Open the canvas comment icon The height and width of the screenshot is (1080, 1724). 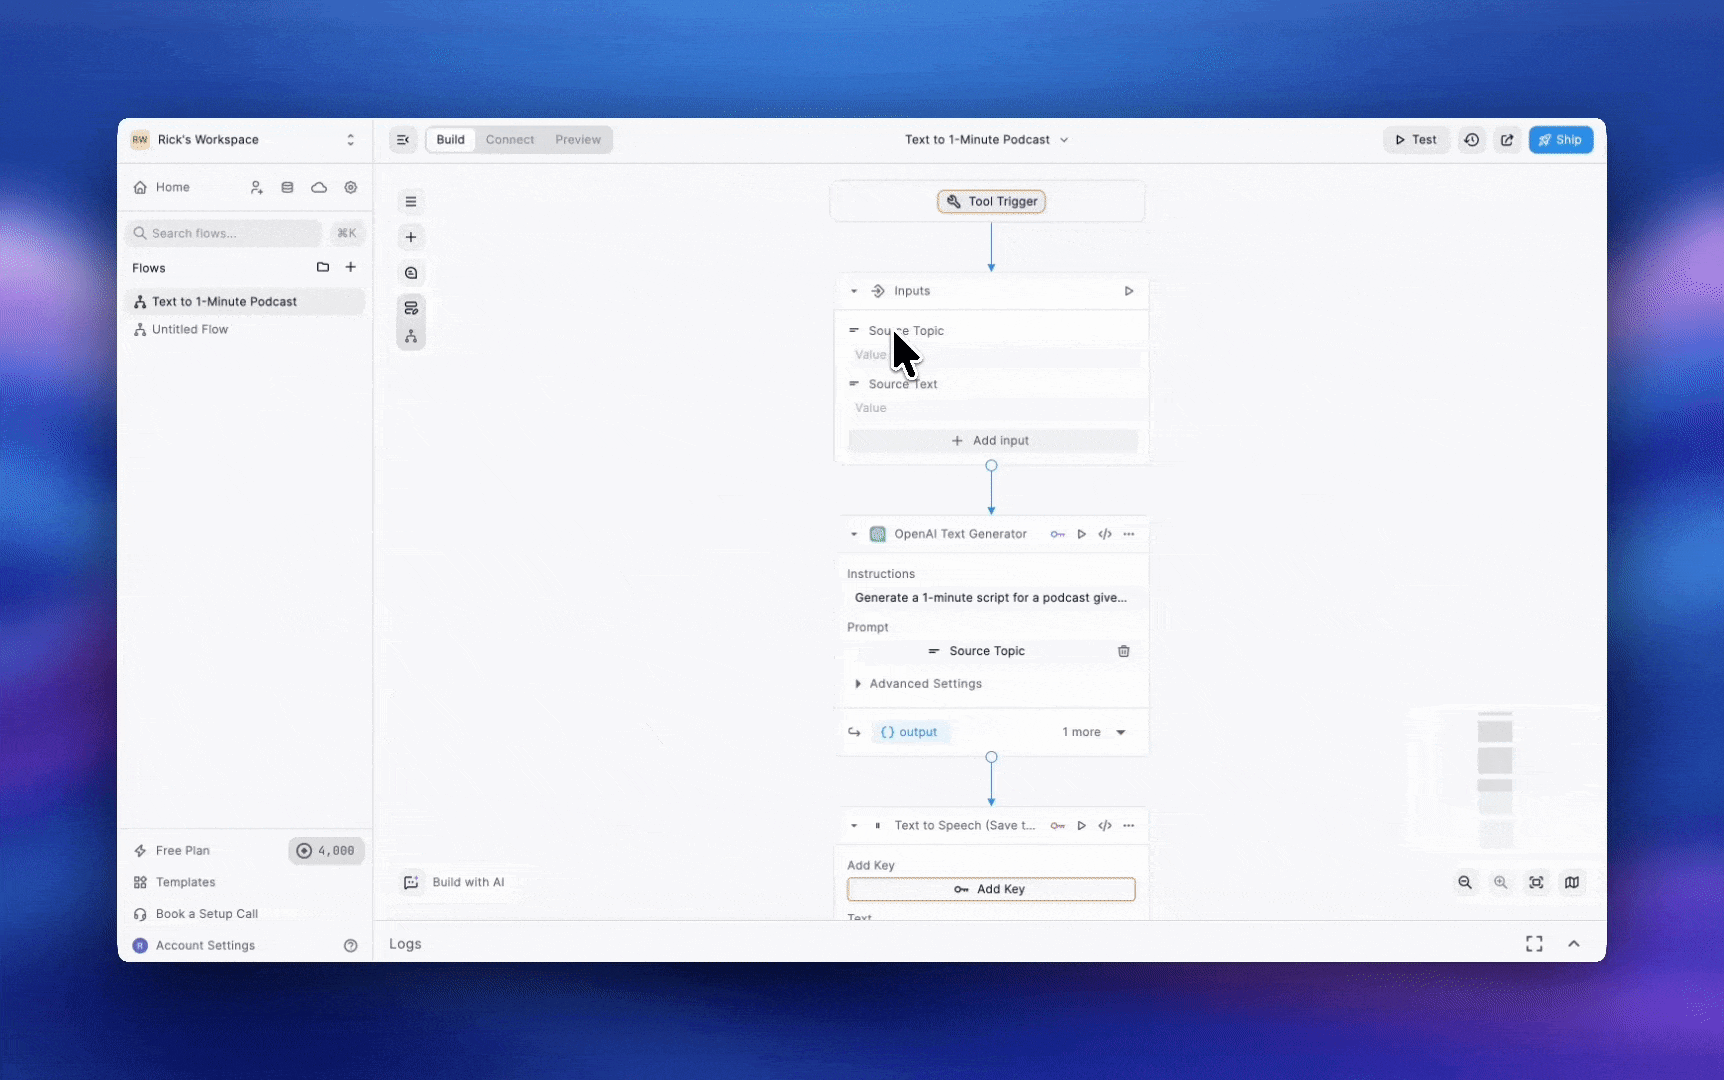pos(411,273)
